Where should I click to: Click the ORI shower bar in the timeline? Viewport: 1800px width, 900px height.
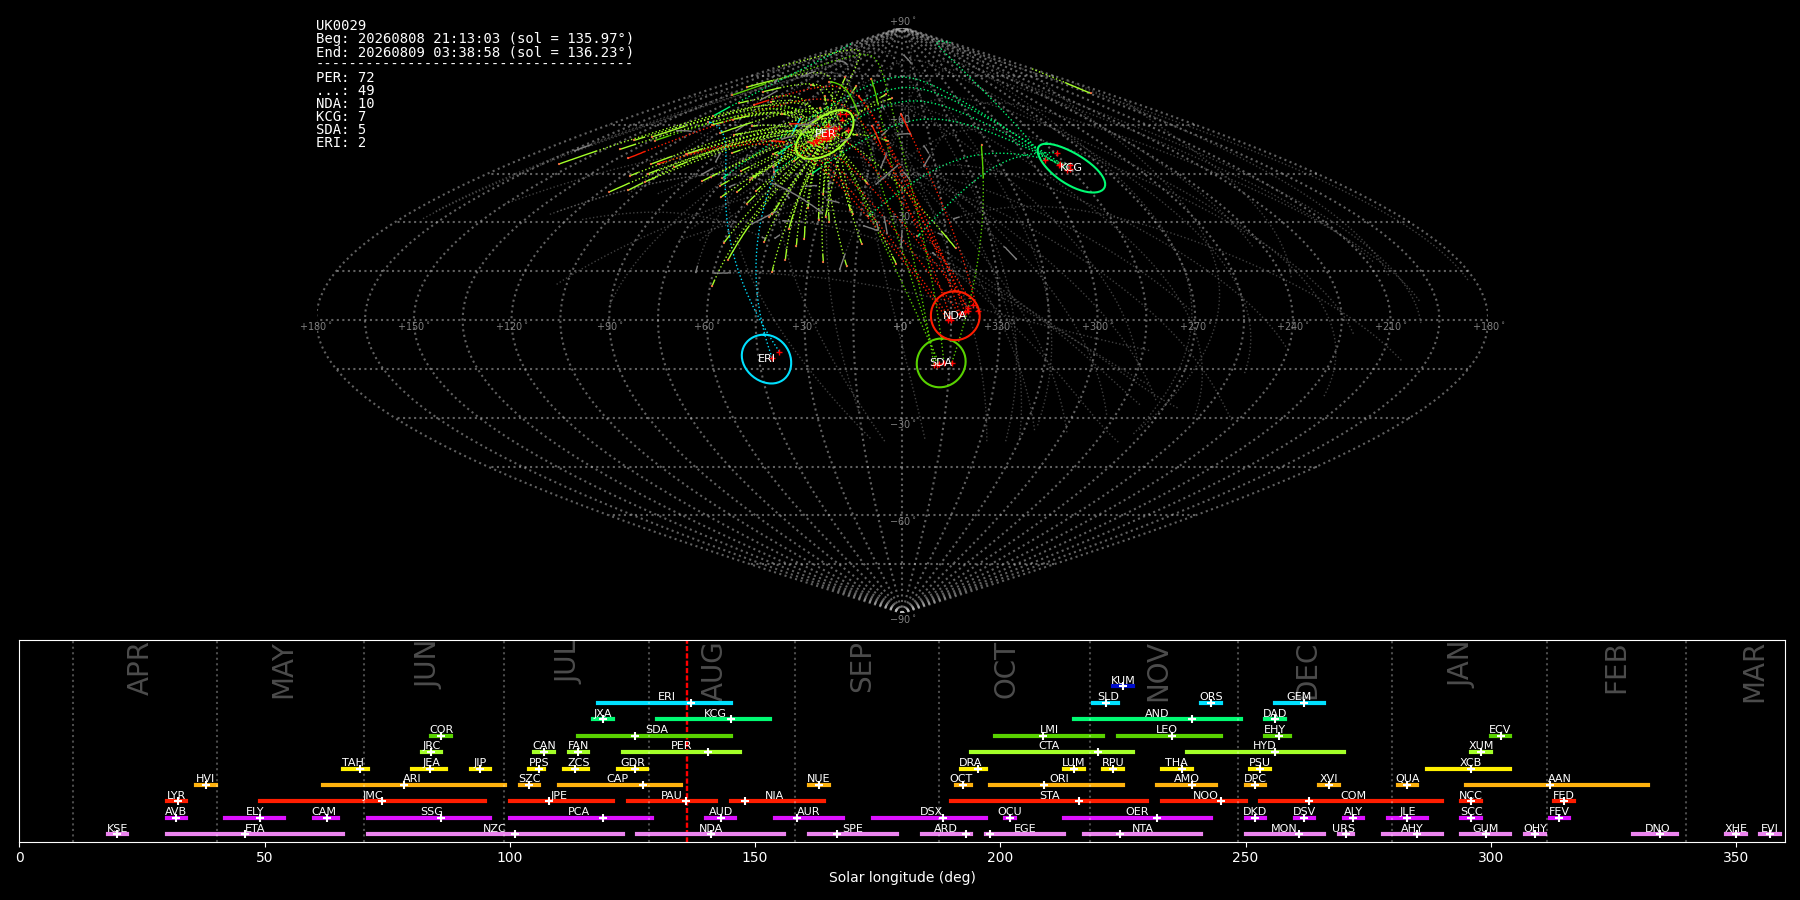(x=1056, y=785)
